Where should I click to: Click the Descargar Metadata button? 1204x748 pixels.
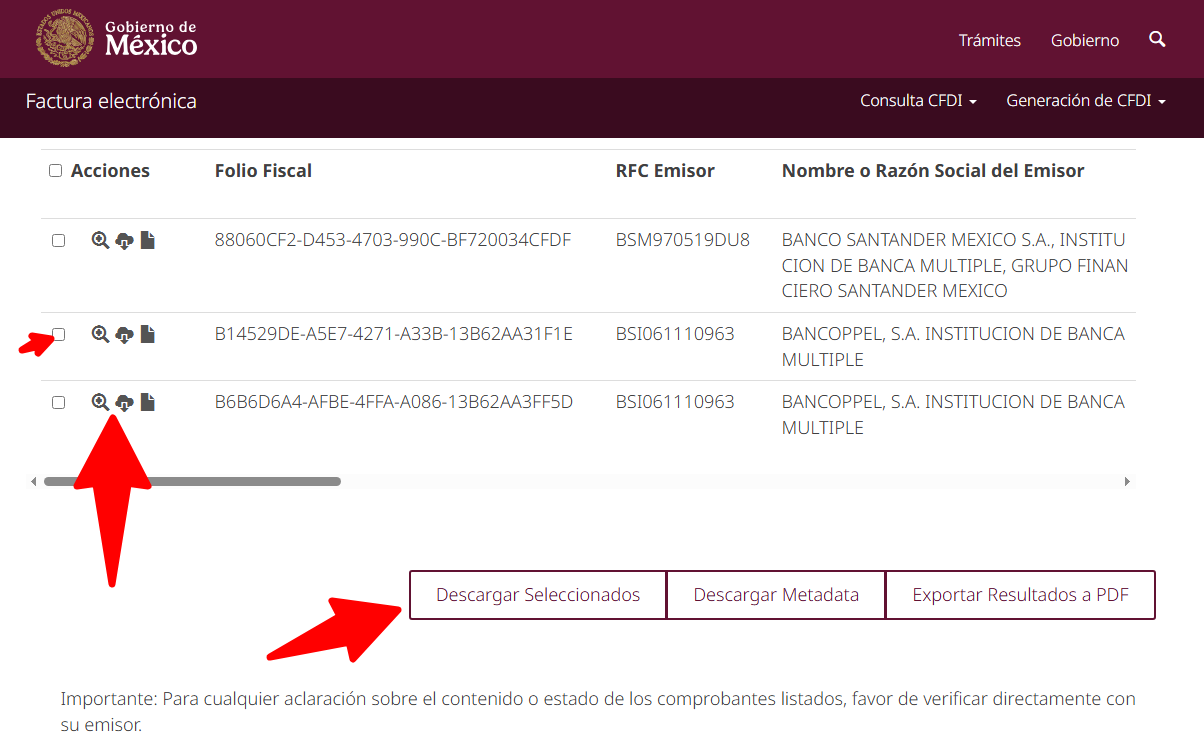[776, 595]
